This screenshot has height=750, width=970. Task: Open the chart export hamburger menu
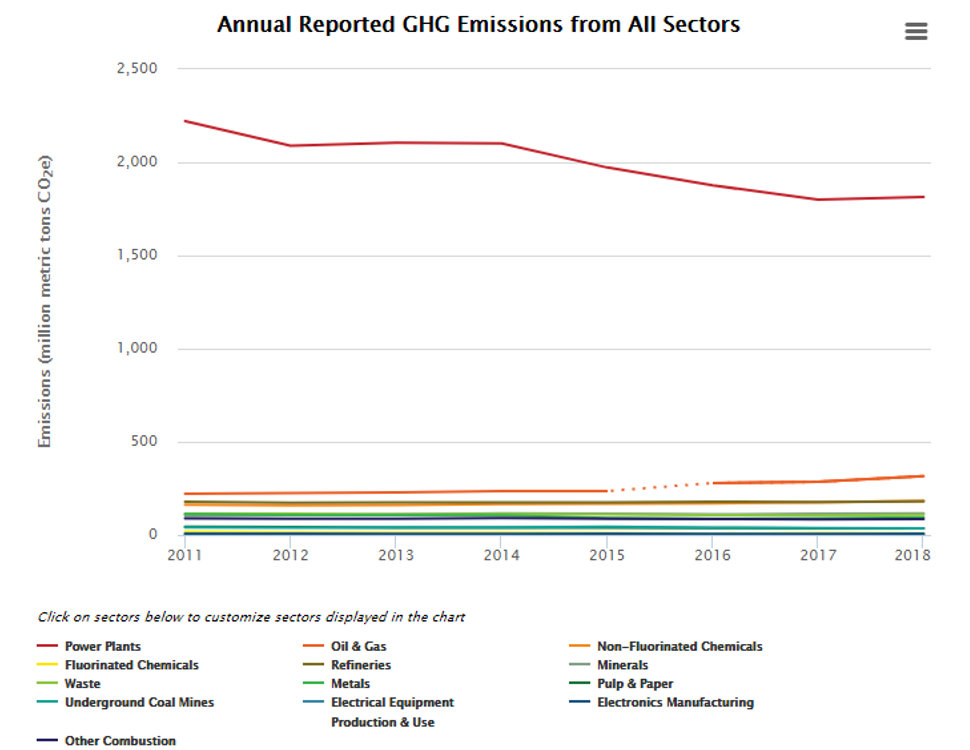914,31
